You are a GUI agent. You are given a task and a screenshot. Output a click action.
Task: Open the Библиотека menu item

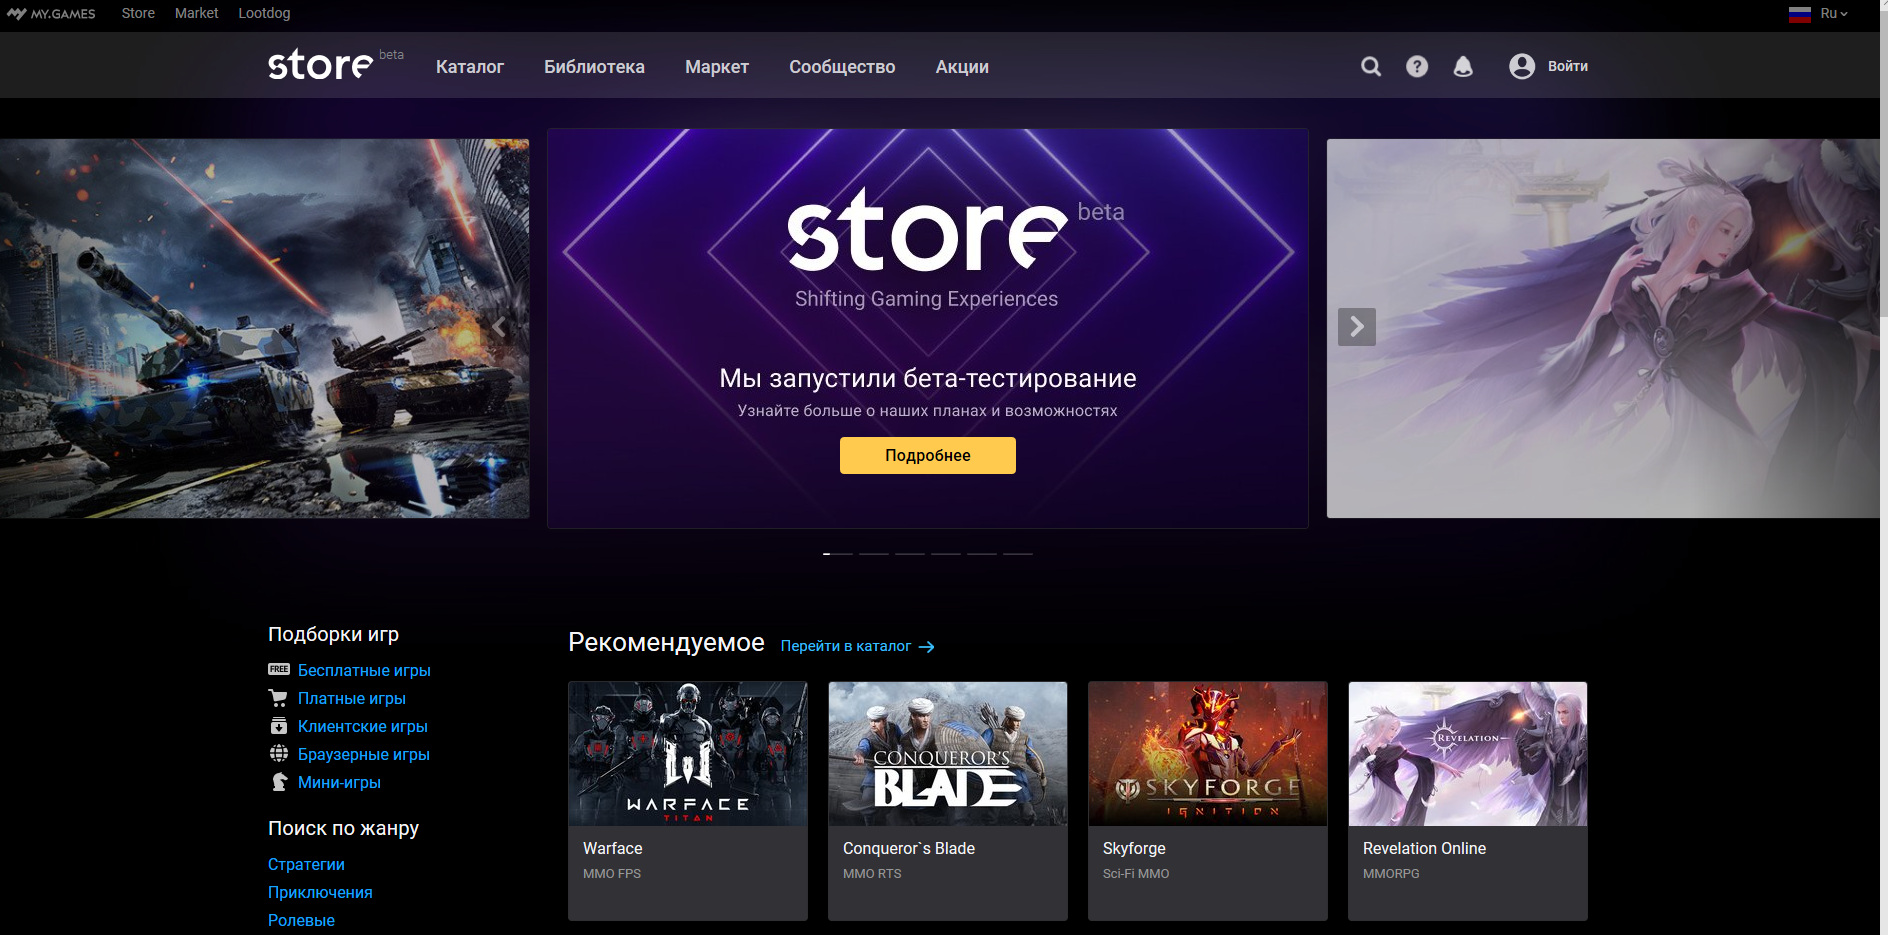click(594, 67)
